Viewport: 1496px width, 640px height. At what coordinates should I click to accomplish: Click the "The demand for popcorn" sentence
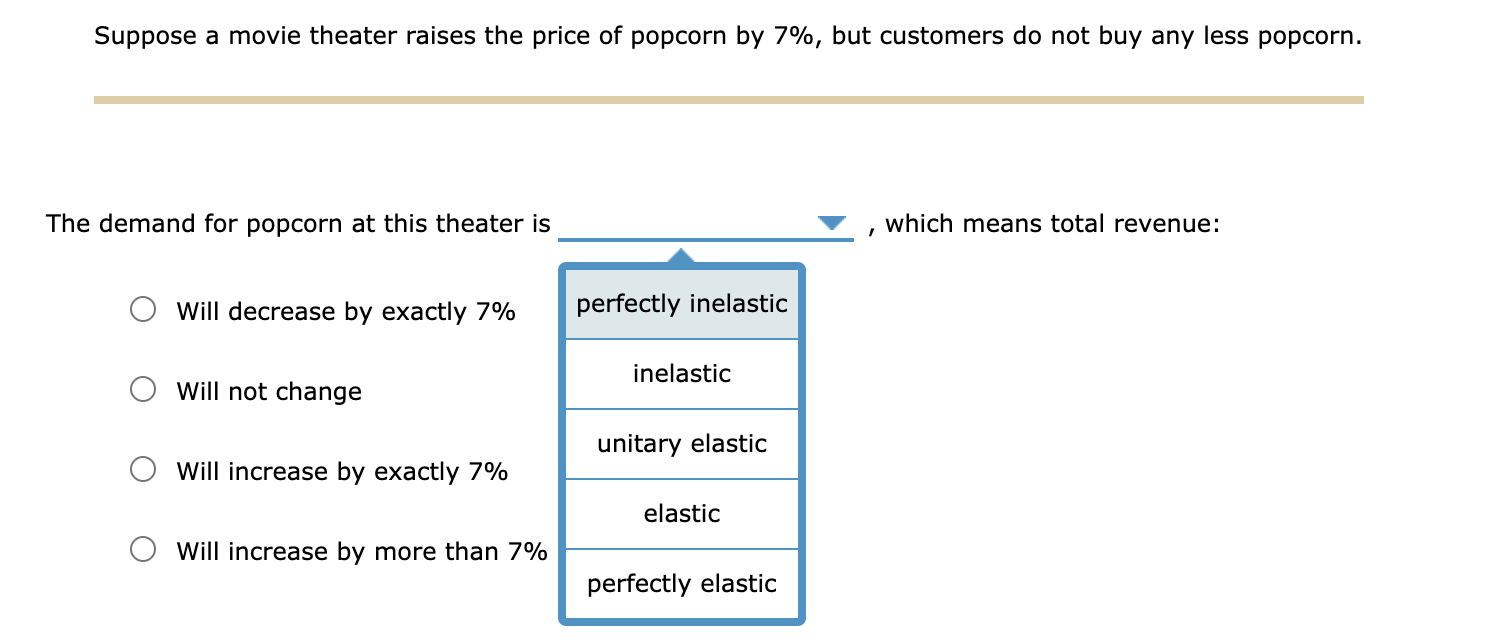click(x=298, y=223)
